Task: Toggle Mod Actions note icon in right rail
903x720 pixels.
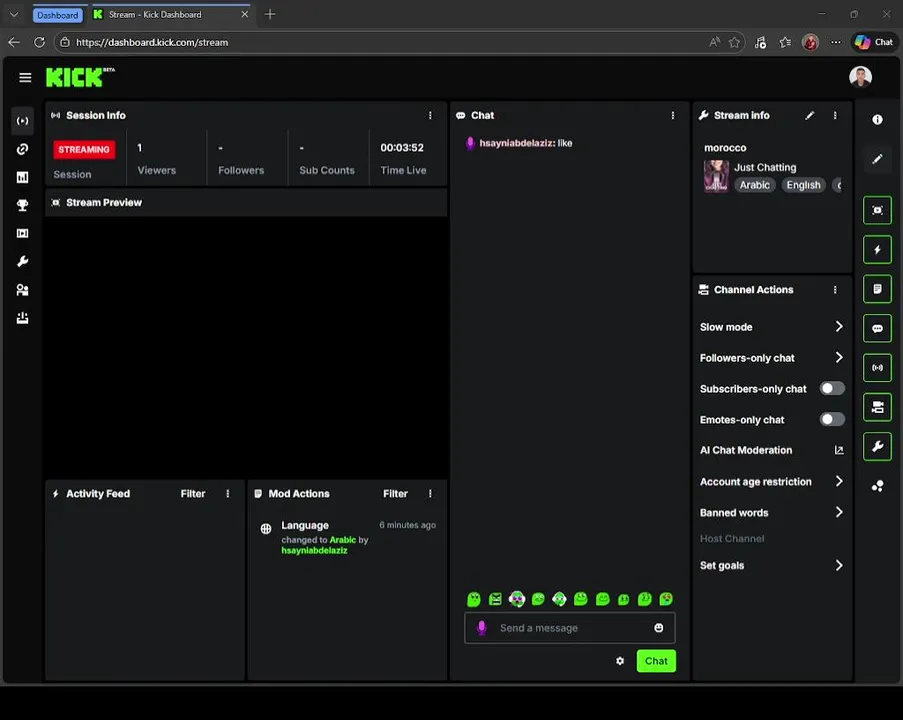Action: tap(877, 289)
